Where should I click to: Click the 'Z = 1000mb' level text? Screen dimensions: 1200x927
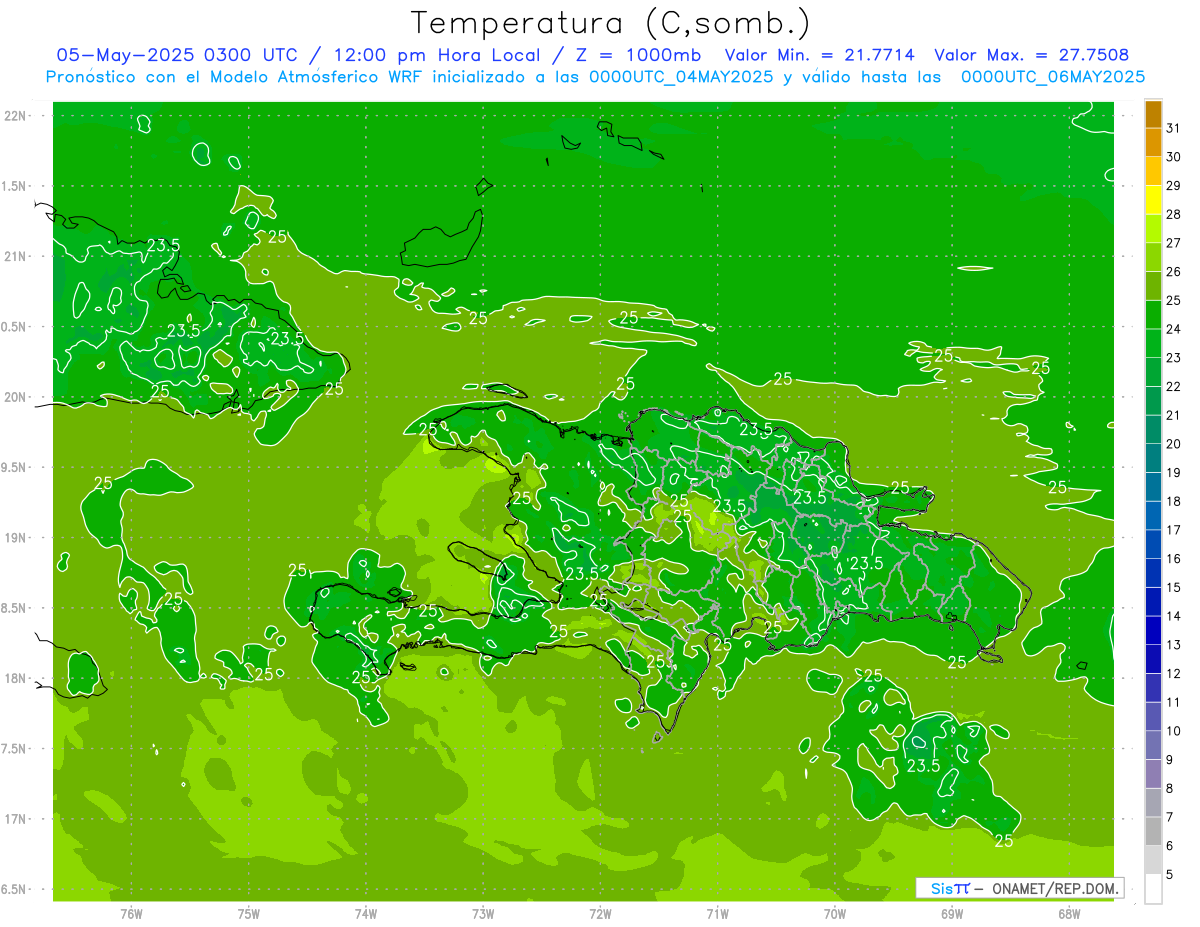coord(636,55)
